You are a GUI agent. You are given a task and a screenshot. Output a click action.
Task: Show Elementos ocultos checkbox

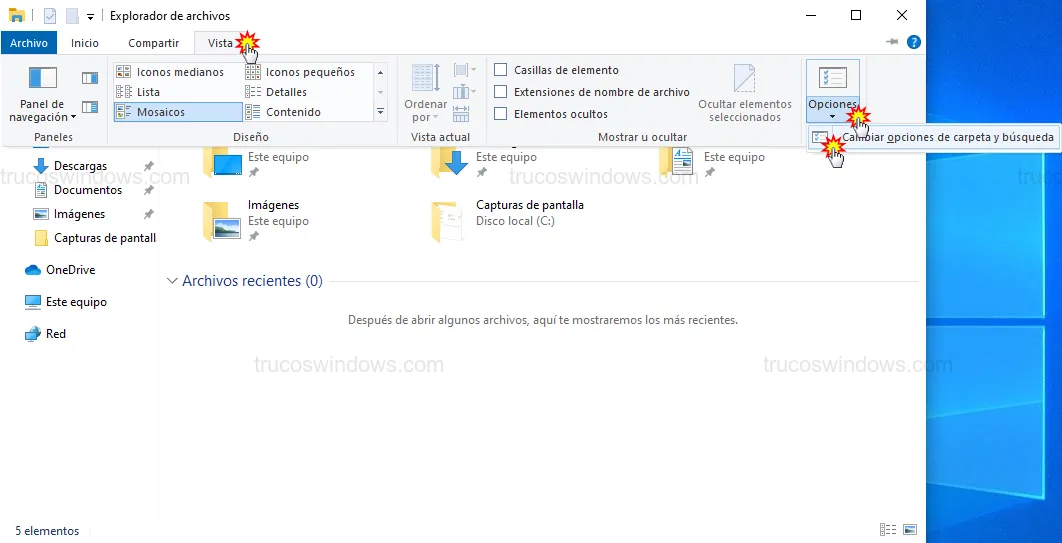coord(501,114)
